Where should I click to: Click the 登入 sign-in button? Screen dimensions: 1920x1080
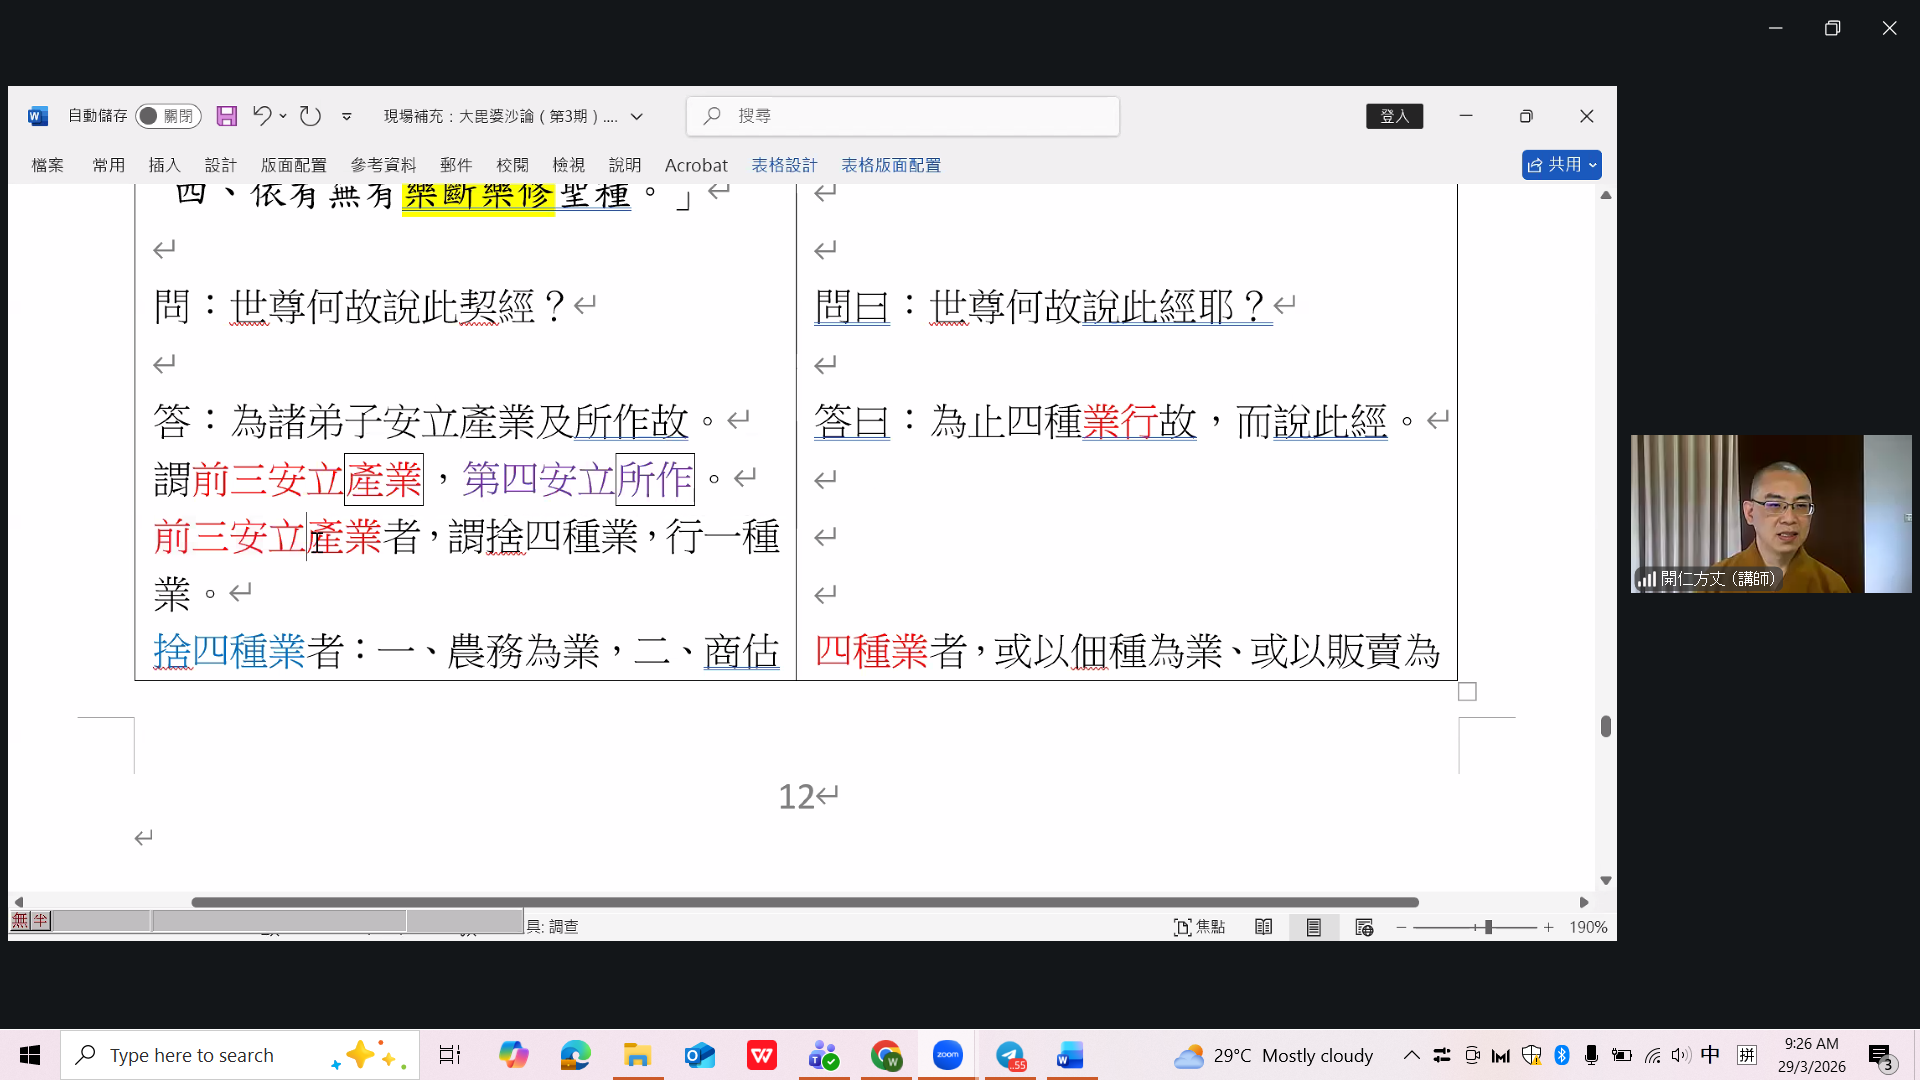pos(1394,116)
